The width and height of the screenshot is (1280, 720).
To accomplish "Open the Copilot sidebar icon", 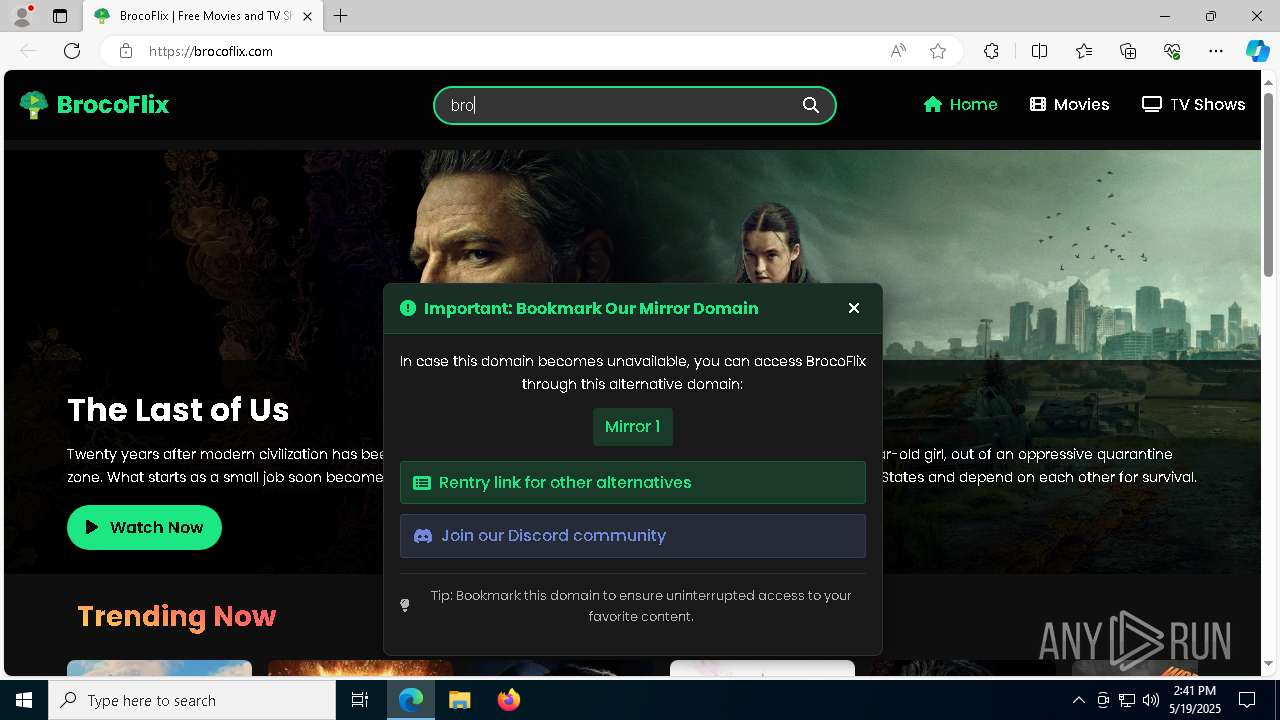I will pyautogui.click(x=1257, y=51).
